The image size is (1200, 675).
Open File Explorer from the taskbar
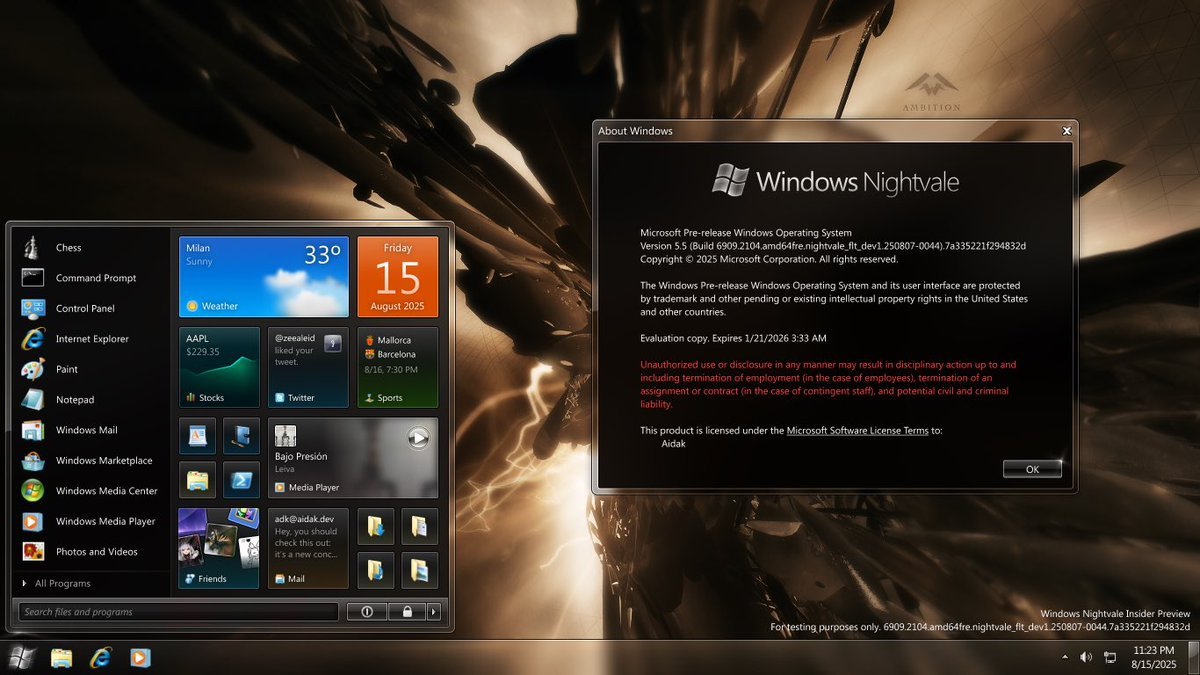pyautogui.click(x=62, y=658)
